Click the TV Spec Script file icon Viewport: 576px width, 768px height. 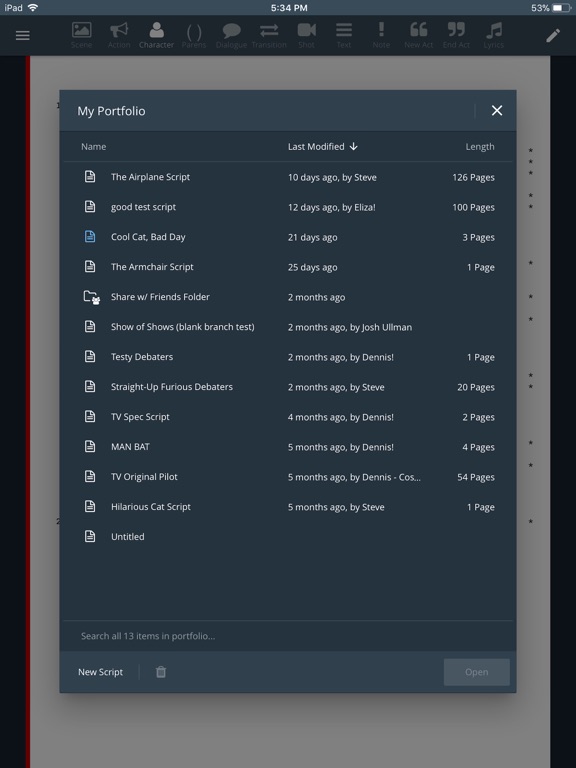click(x=90, y=416)
